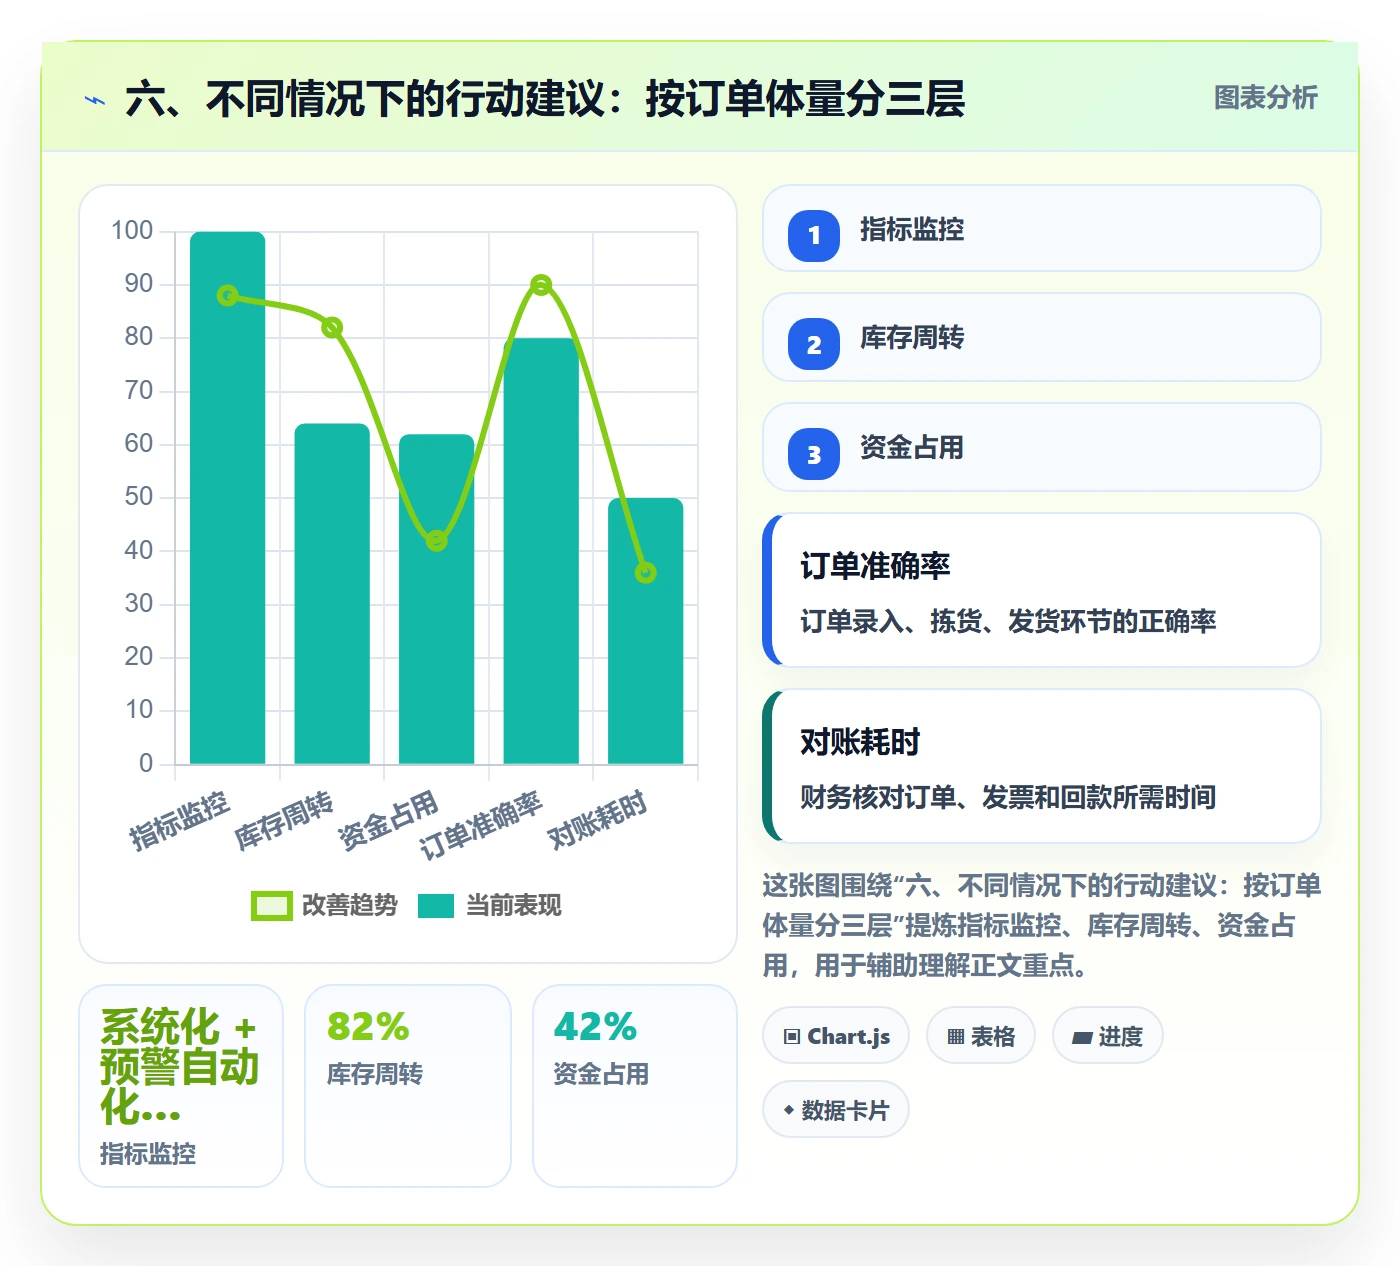This screenshot has width=1400, height=1266.
Task: Click the 库存周转 bar in the chart
Action: (x=332, y=594)
